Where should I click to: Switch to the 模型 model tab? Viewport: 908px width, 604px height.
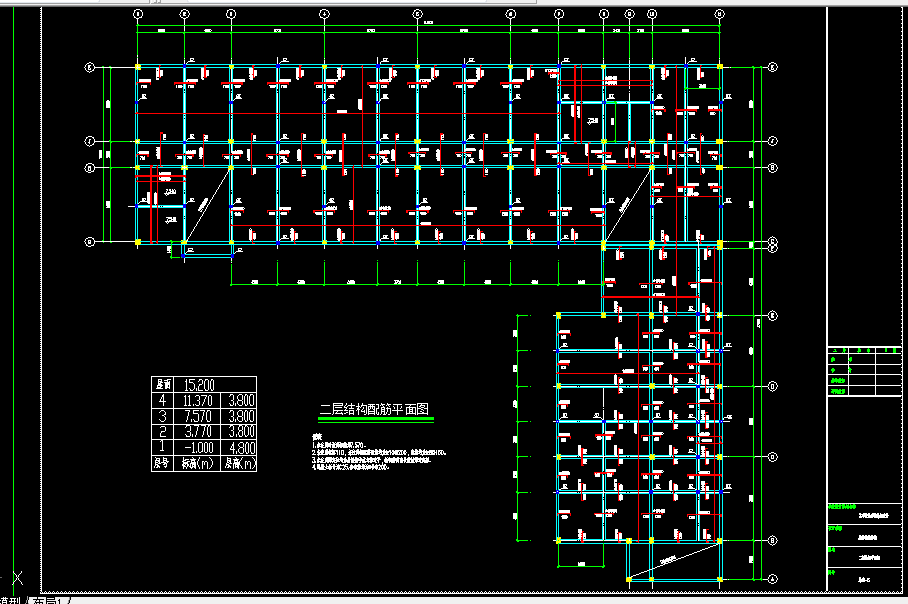(10, 601)
